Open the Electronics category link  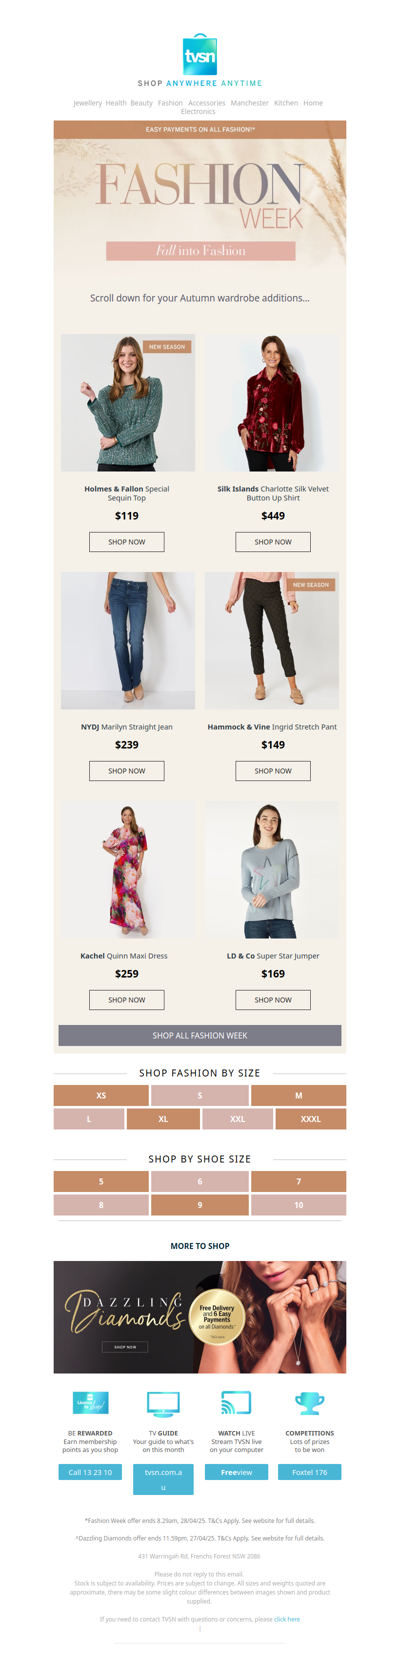(x=198, y=112)
